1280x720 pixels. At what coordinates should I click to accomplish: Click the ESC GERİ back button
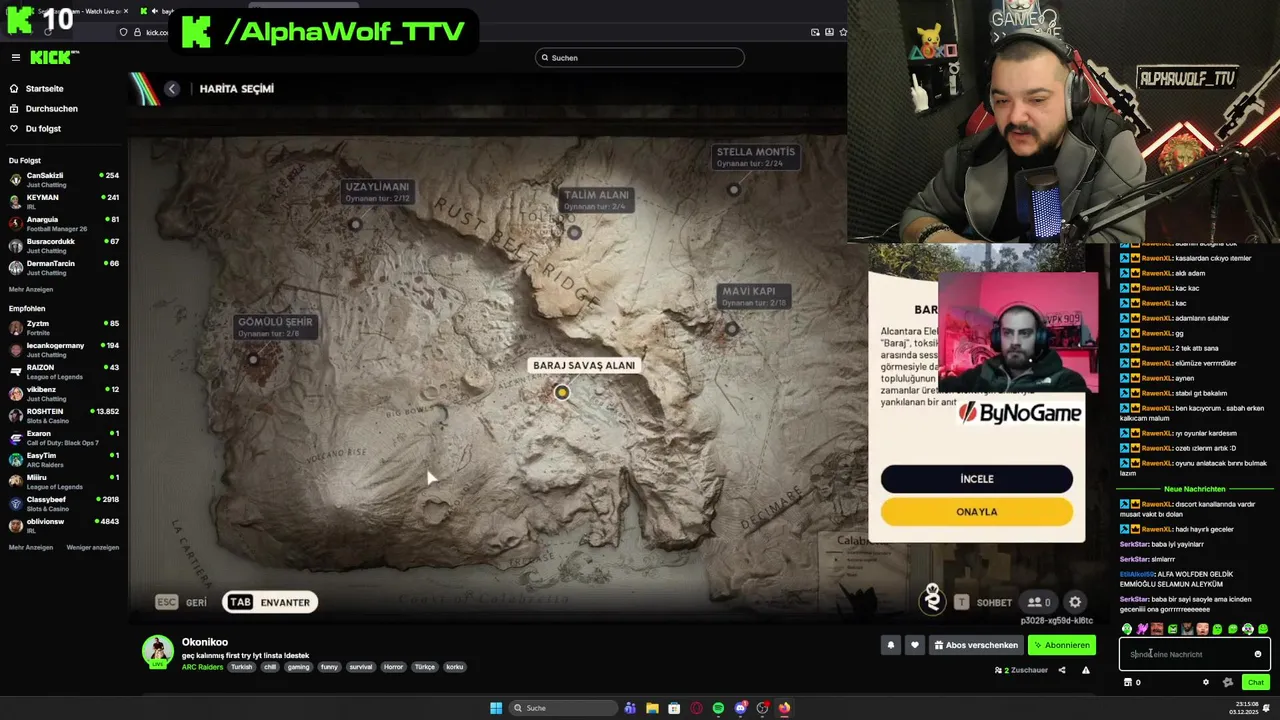coord(182,602)
